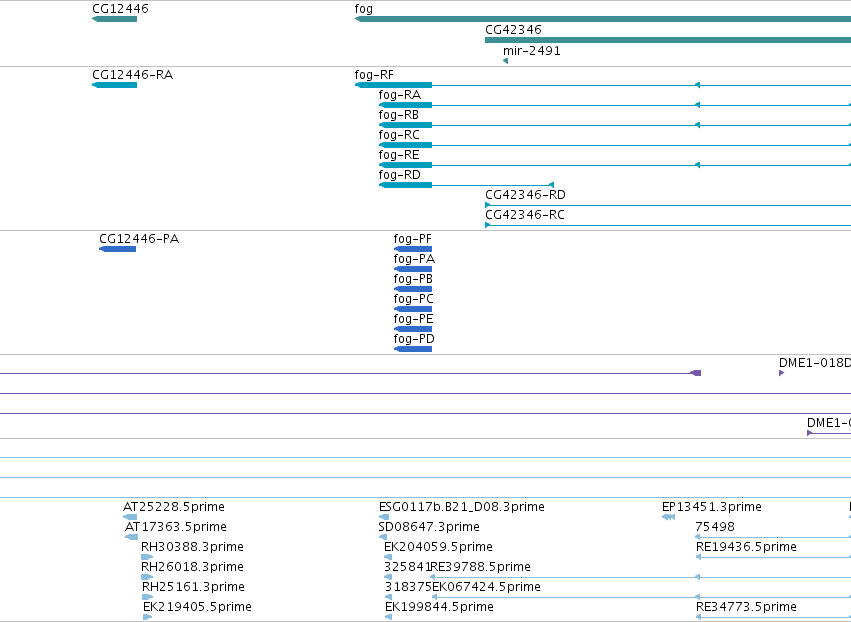The height and width of the screenshot is (622, 851).
Task: Click EST EK204059.5prime label
Action: pos(439,547)
